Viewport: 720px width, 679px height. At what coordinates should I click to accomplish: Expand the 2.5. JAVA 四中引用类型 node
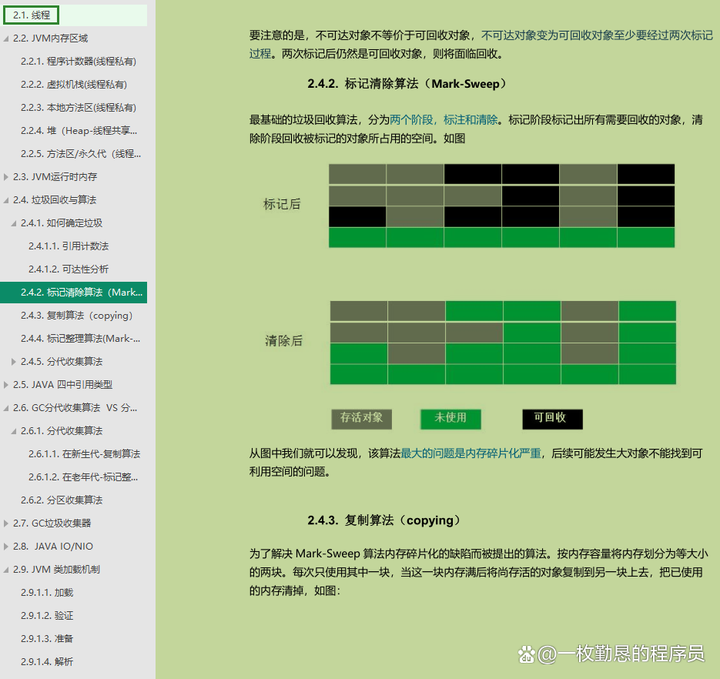6,385
